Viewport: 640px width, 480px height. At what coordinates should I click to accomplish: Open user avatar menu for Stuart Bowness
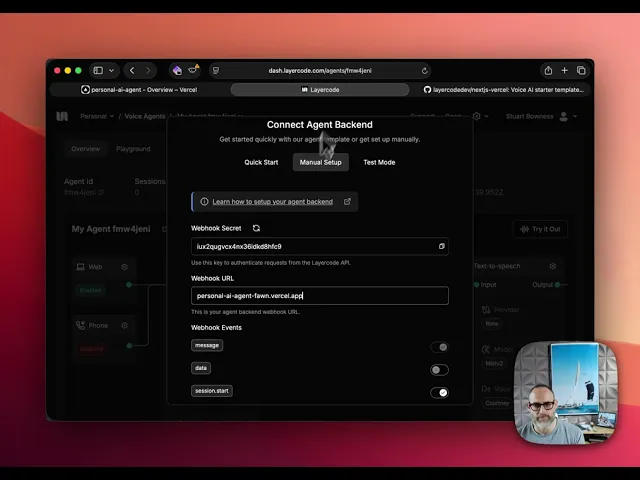point(564,116)
